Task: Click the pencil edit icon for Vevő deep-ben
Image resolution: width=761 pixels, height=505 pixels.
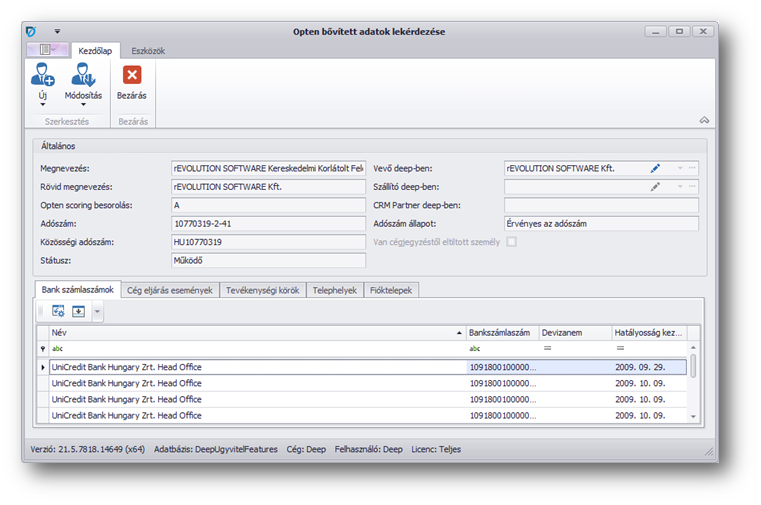Action: coord(656,168)
